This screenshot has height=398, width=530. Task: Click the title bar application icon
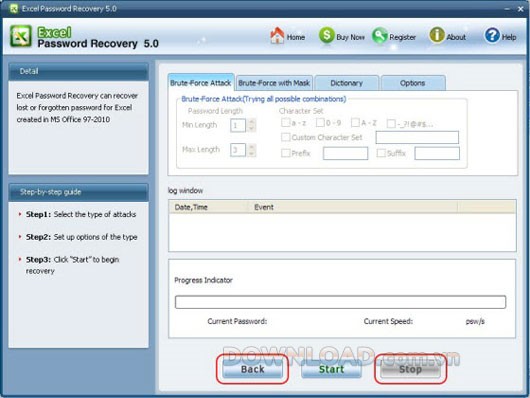coord(14,8)
